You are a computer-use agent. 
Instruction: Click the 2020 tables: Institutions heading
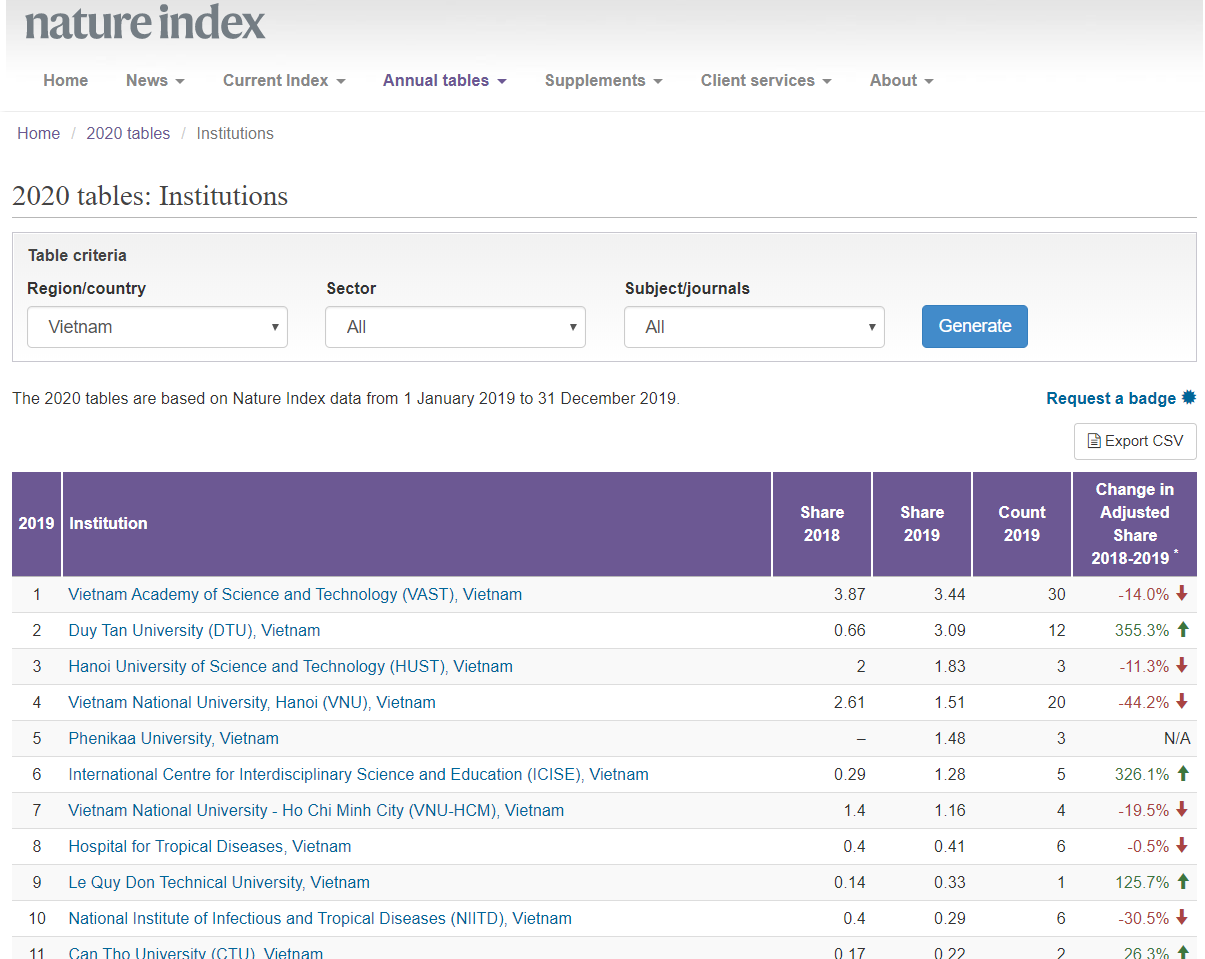pyautogui.click(x=150, y=196)
